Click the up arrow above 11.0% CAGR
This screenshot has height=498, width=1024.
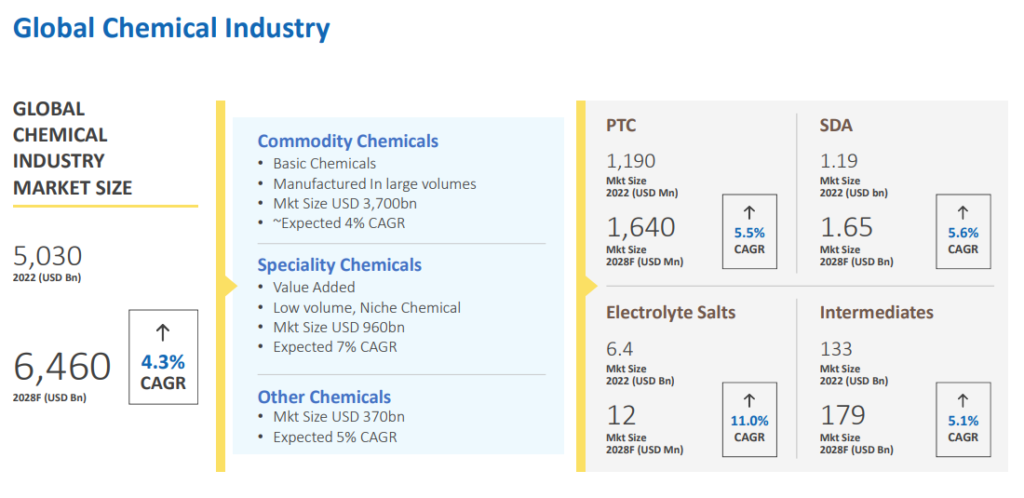point(749,400)
